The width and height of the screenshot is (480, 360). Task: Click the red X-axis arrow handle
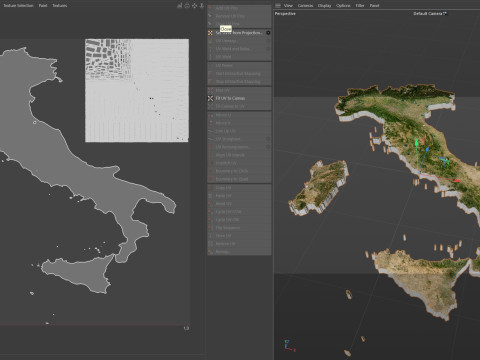(x=458, y=180)
